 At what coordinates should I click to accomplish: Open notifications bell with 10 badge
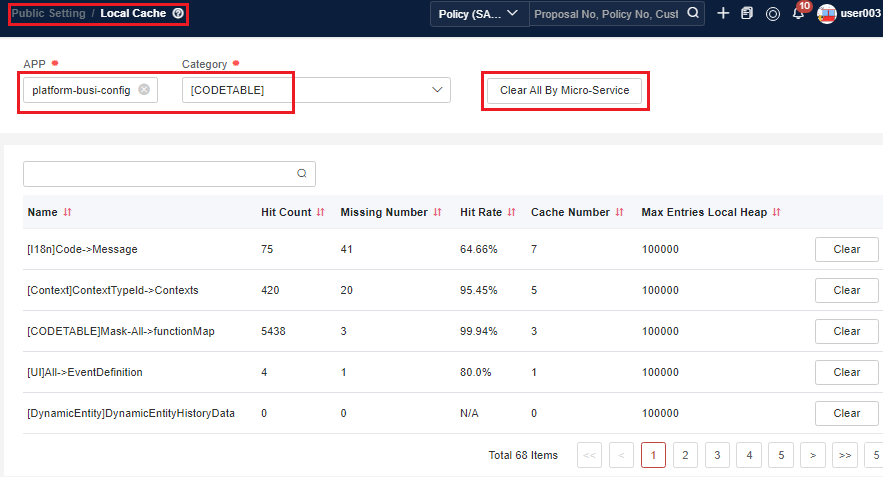(x=798, y=14)
